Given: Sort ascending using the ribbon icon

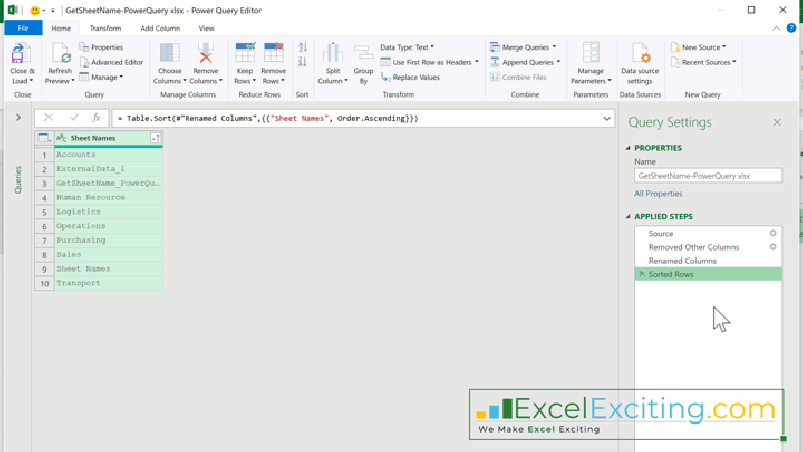Looking at the screenshot, I should (302, 47).
